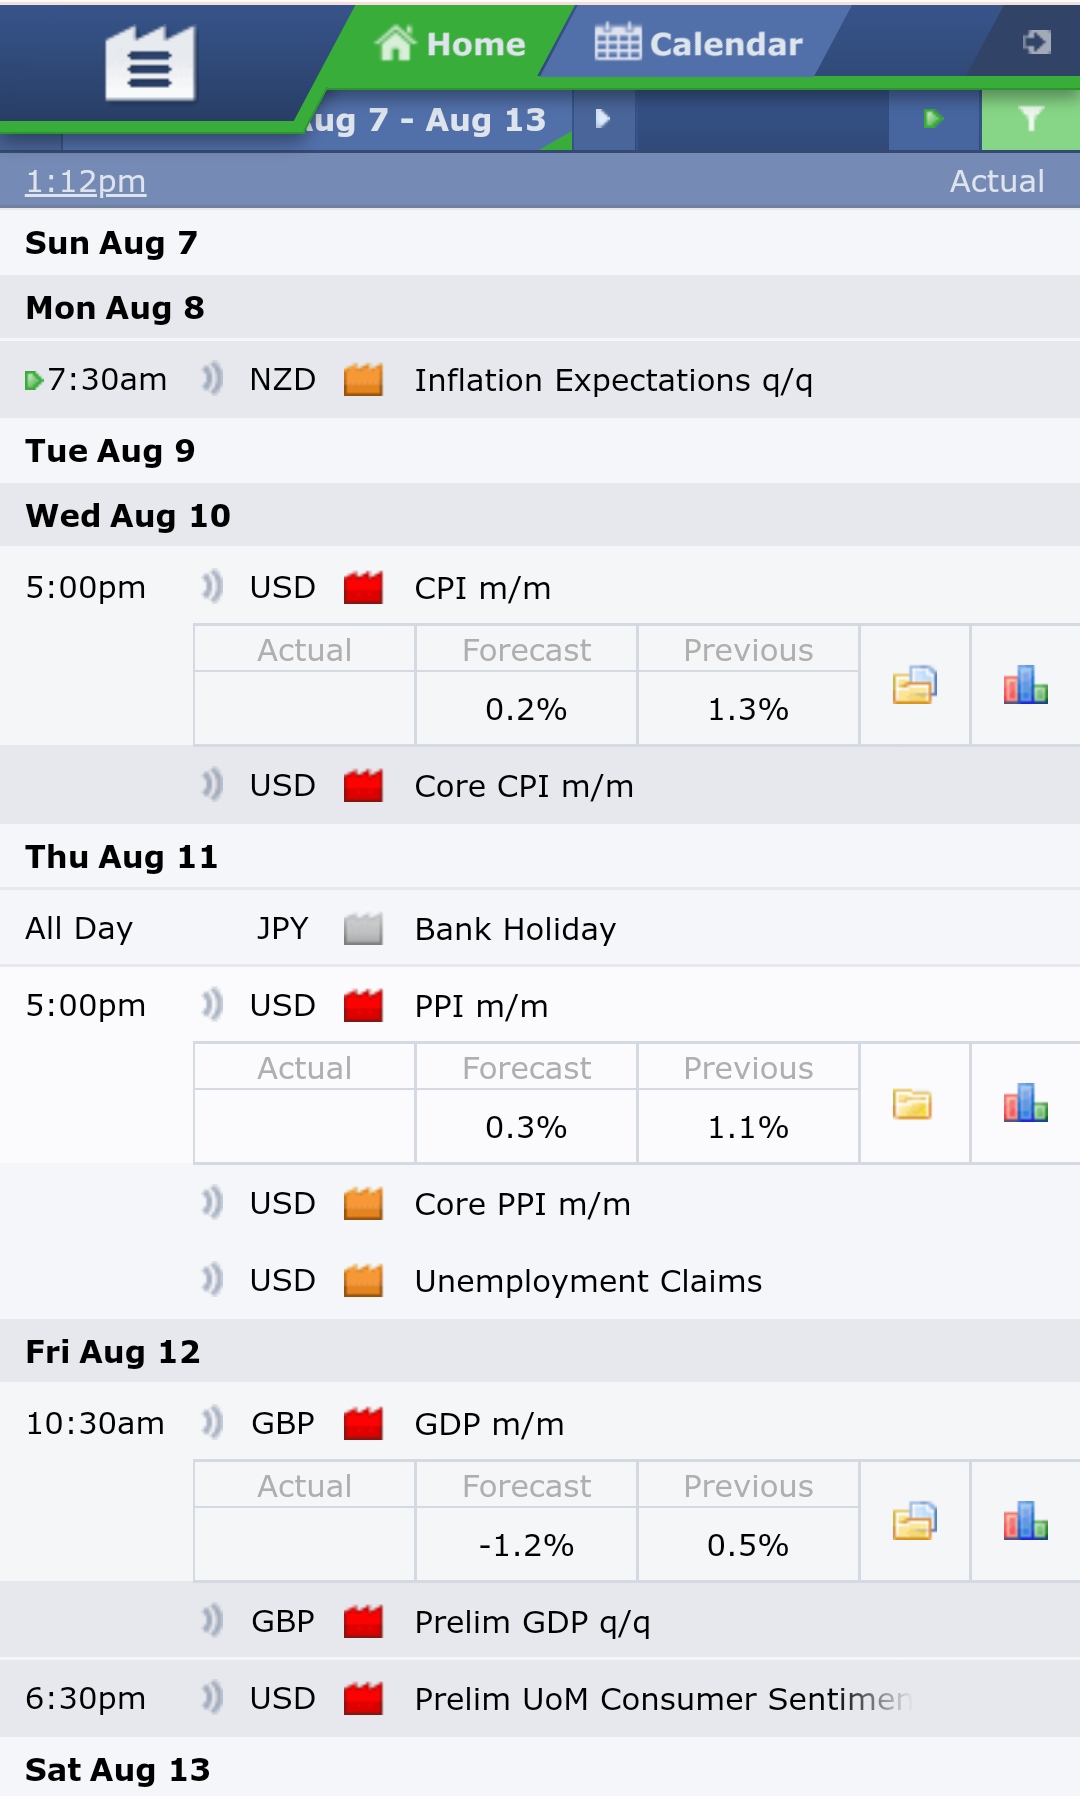Show the graph chart for PPI m/m
The height and width of the screenshot is (1796, 1080).
(1025, 1104)
